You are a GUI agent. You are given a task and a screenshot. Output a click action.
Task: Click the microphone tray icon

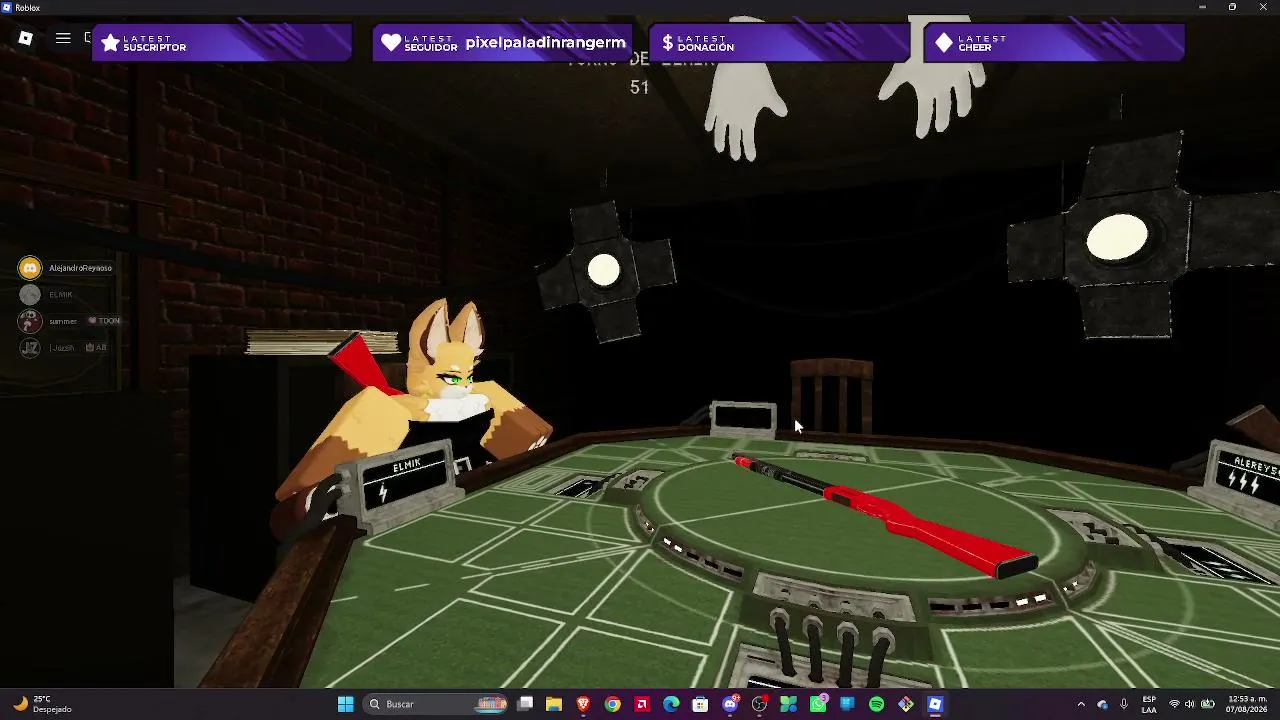coord(1124,704)
